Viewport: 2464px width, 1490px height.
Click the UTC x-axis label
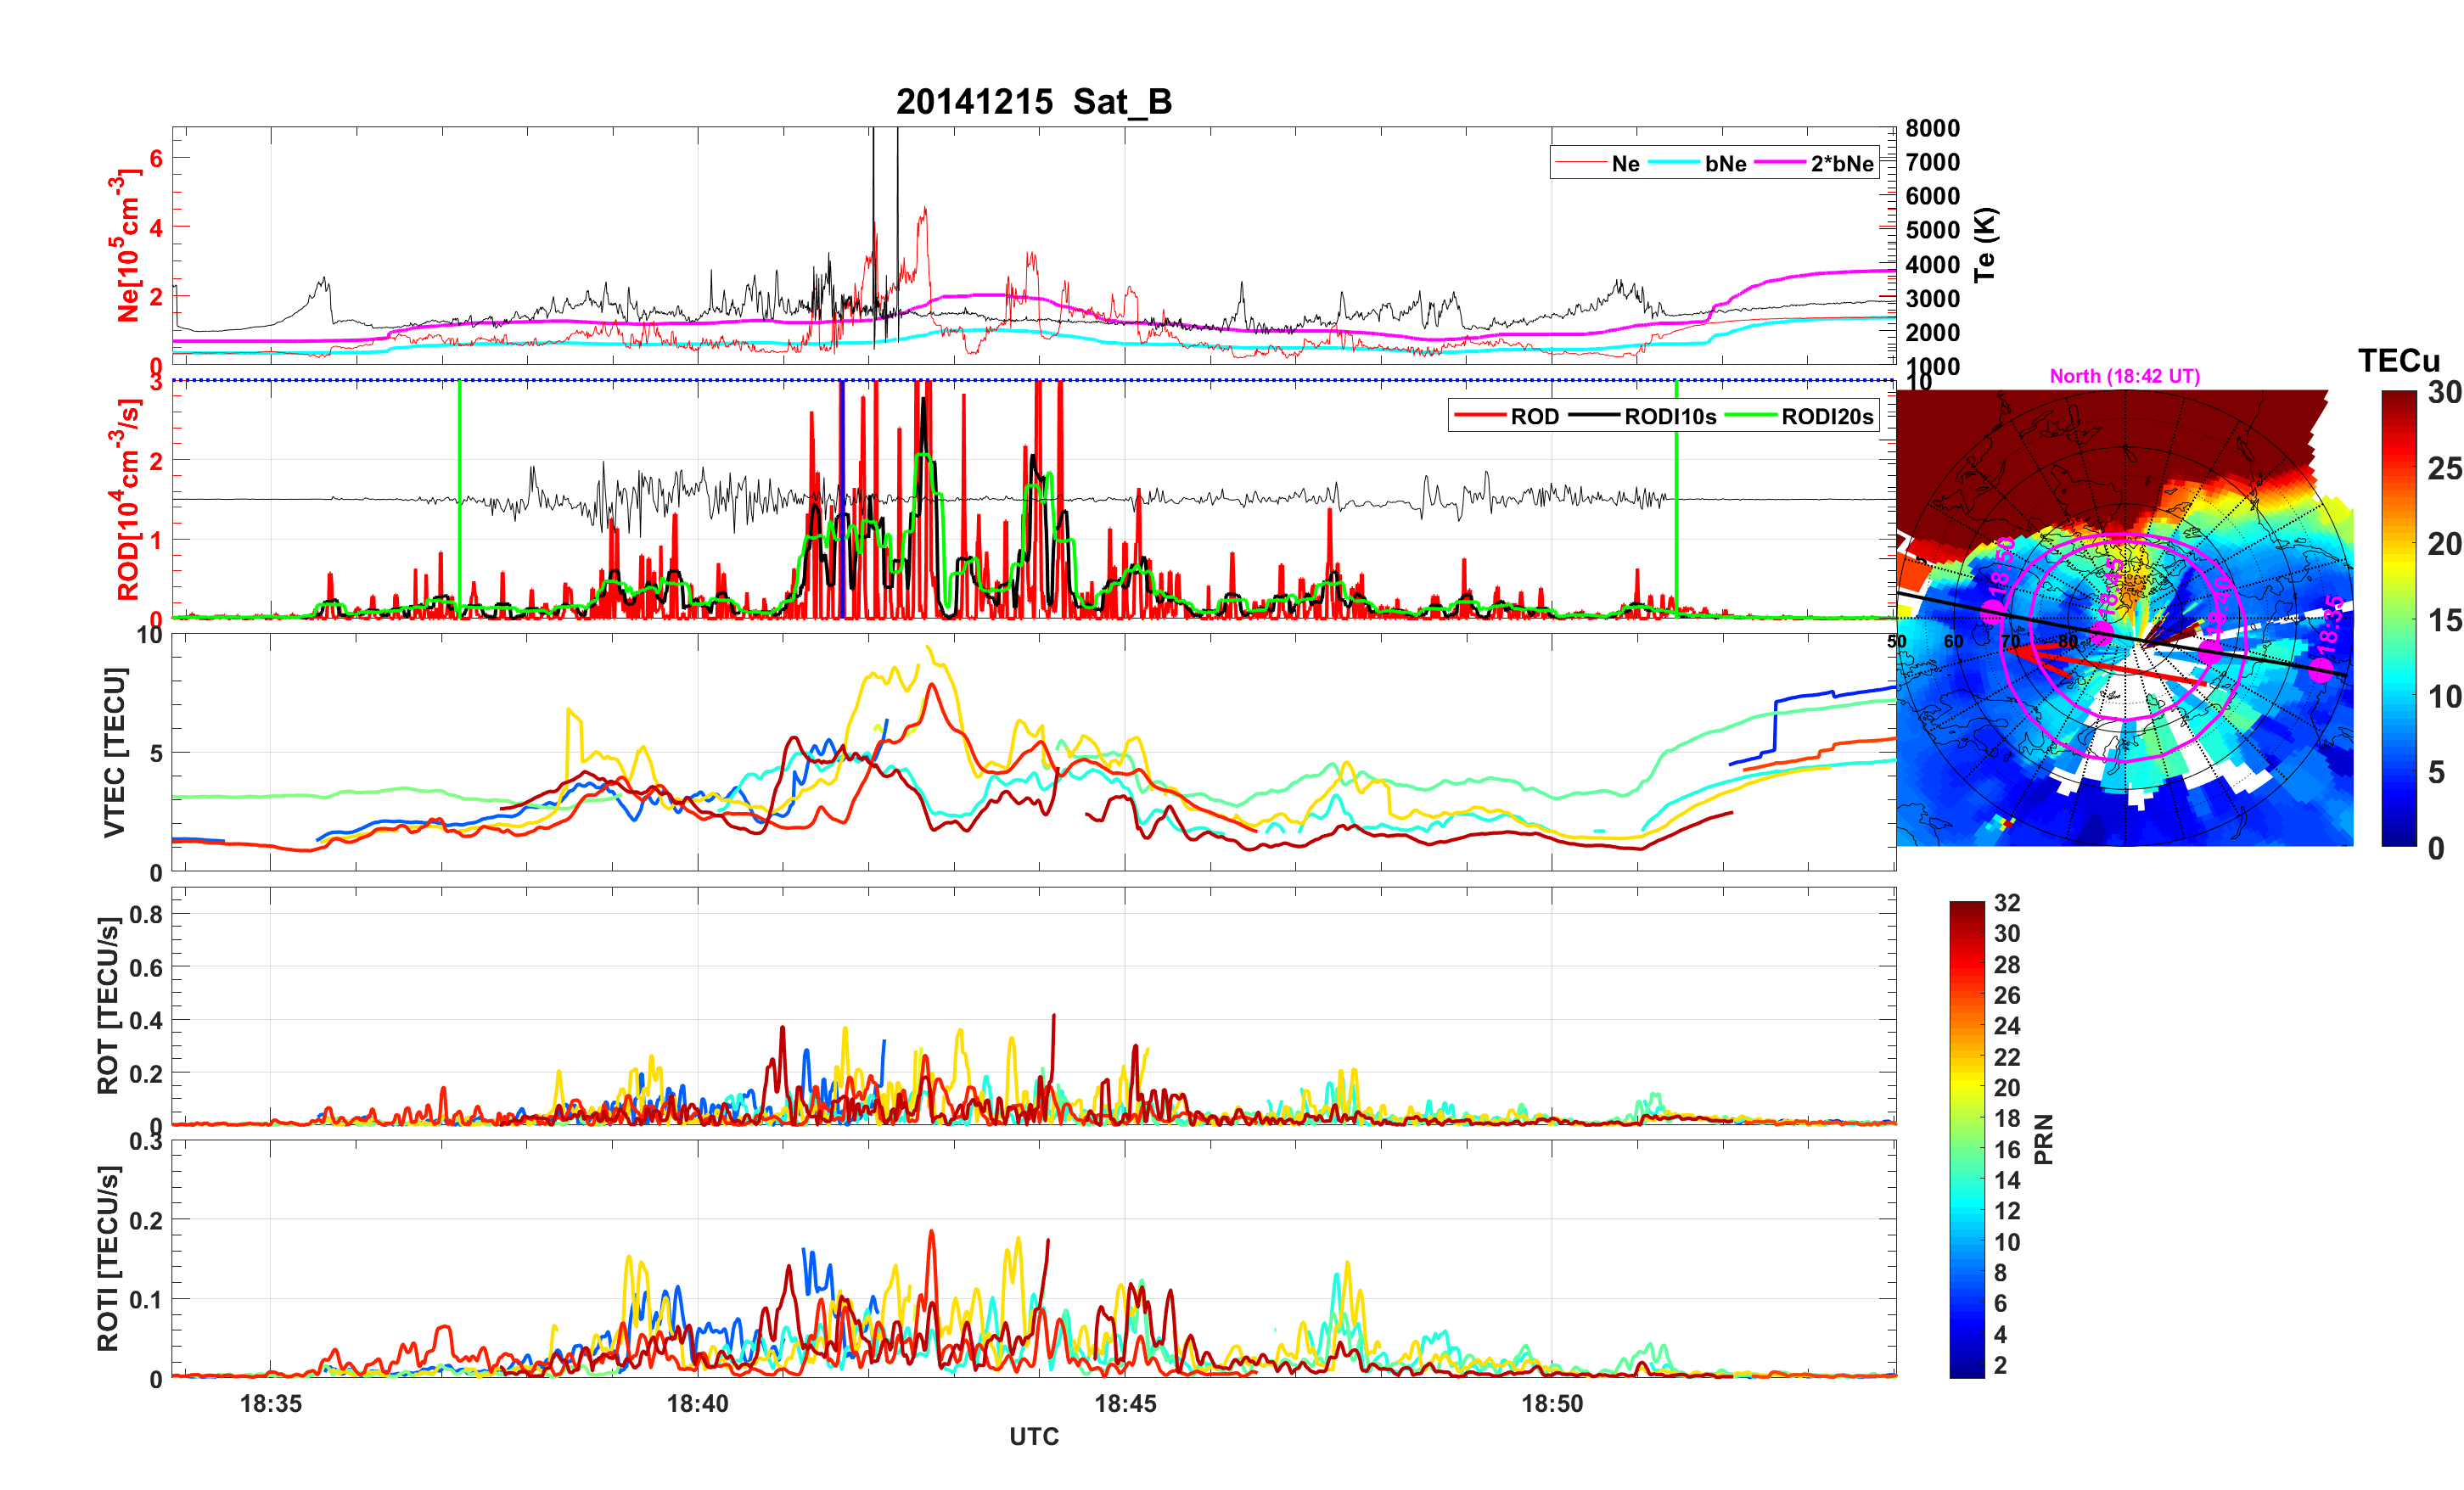point(1033,1436)
